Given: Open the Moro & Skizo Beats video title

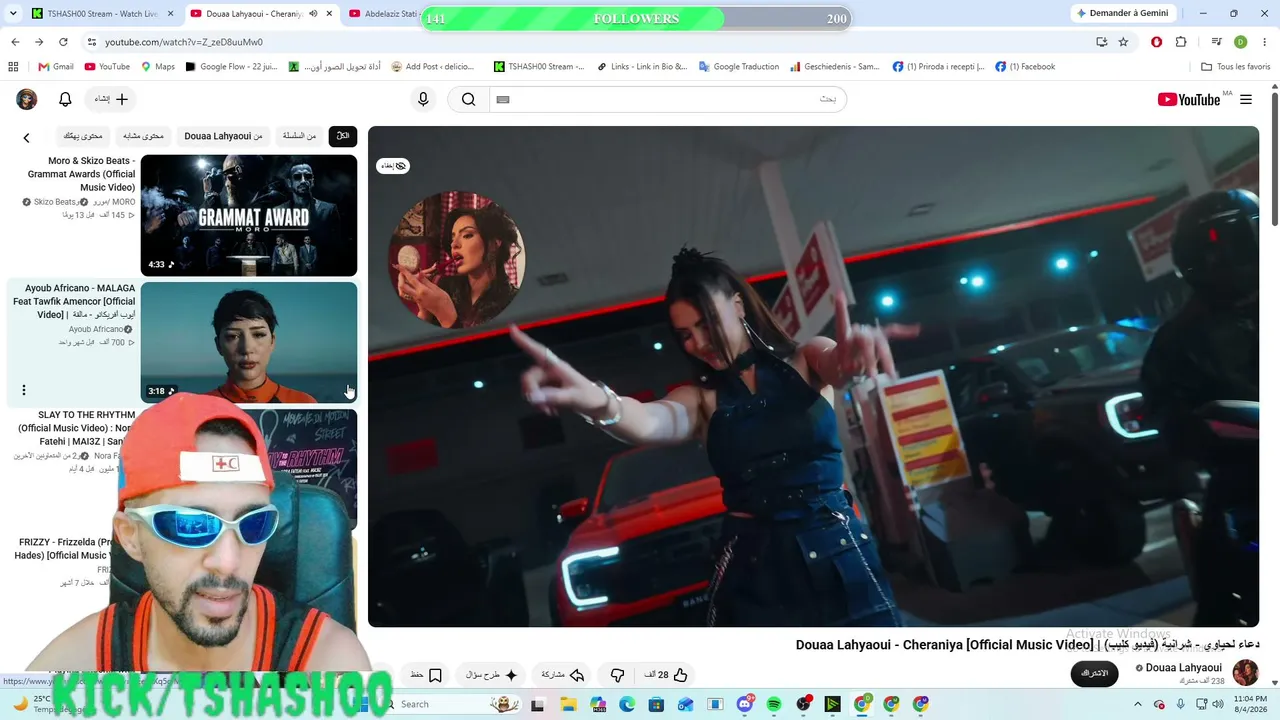Looking at the screenshot, I should (x=80, y=174).
